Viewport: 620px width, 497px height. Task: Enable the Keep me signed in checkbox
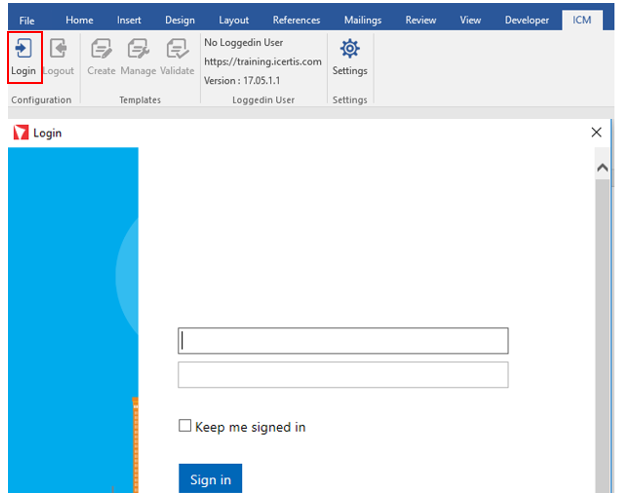click(184, 426)
